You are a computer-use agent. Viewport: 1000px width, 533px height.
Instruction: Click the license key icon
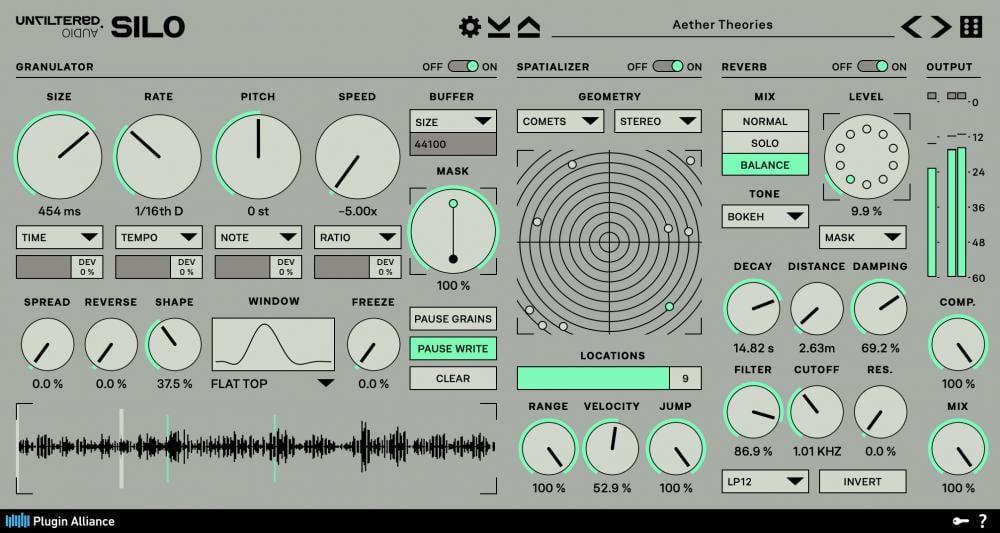click(x=960, y=522)
